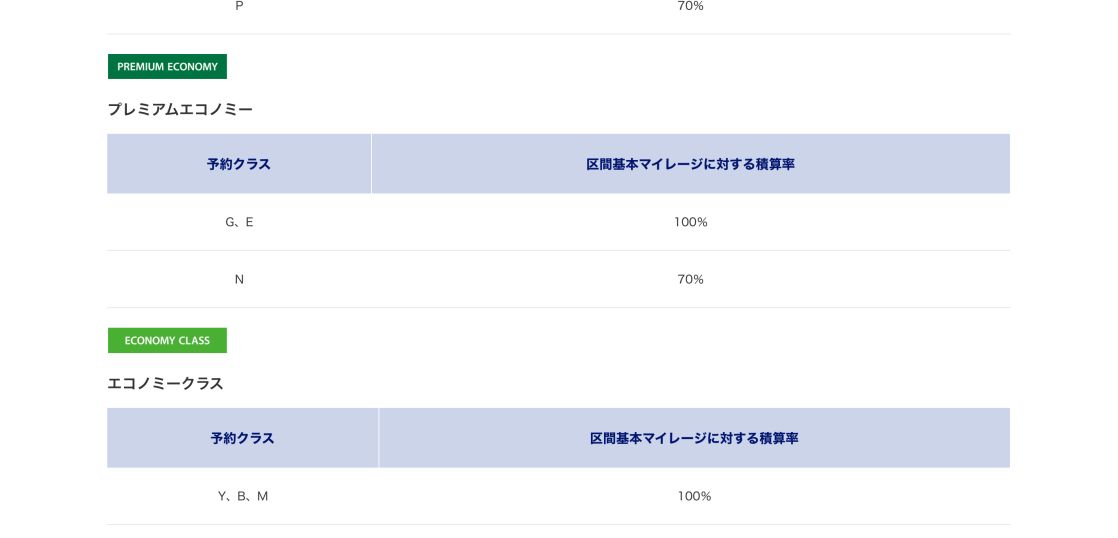
Task: Click the 100% rate beside G、E
Action: (690, 222)
